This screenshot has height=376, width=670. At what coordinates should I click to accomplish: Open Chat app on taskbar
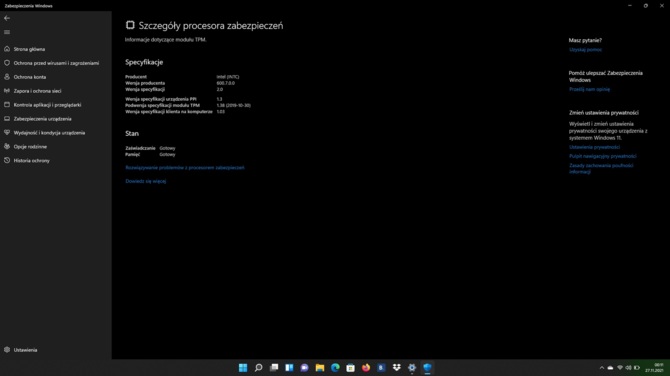pos(304,367)
